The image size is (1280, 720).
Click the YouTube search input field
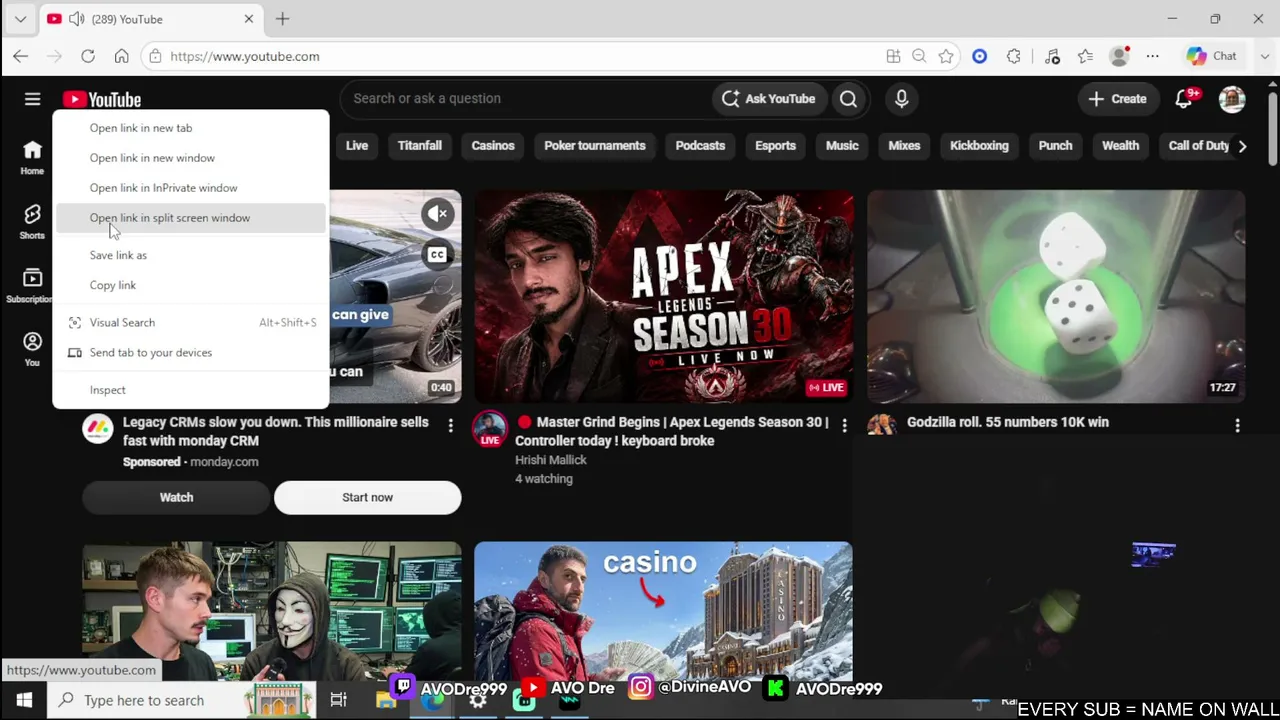(525, 99)
